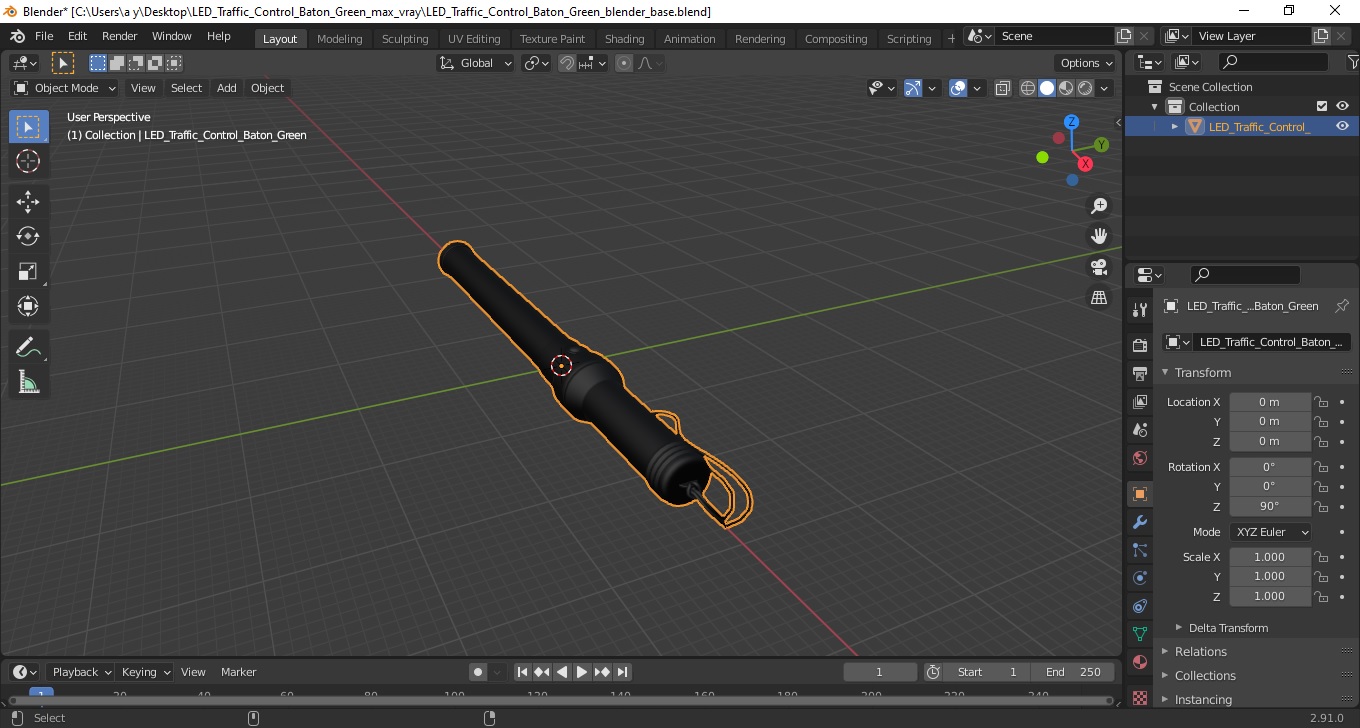Switch orthographic/perspective grid icon
Screen dimensions: 1360x728
pos(1099,298)
